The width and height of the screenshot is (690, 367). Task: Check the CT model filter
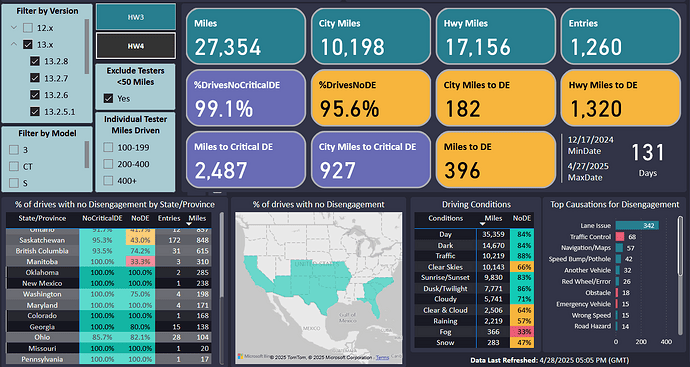click(x=14, y=166)
